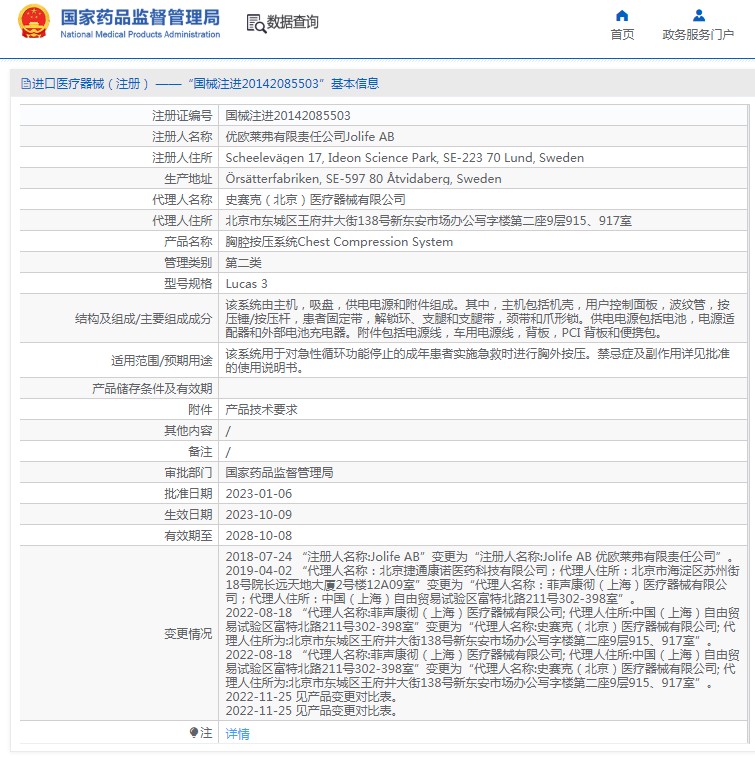Open the 详情 link
The height and width of the screenshot is (758, 755).
[x=237, y=733]
